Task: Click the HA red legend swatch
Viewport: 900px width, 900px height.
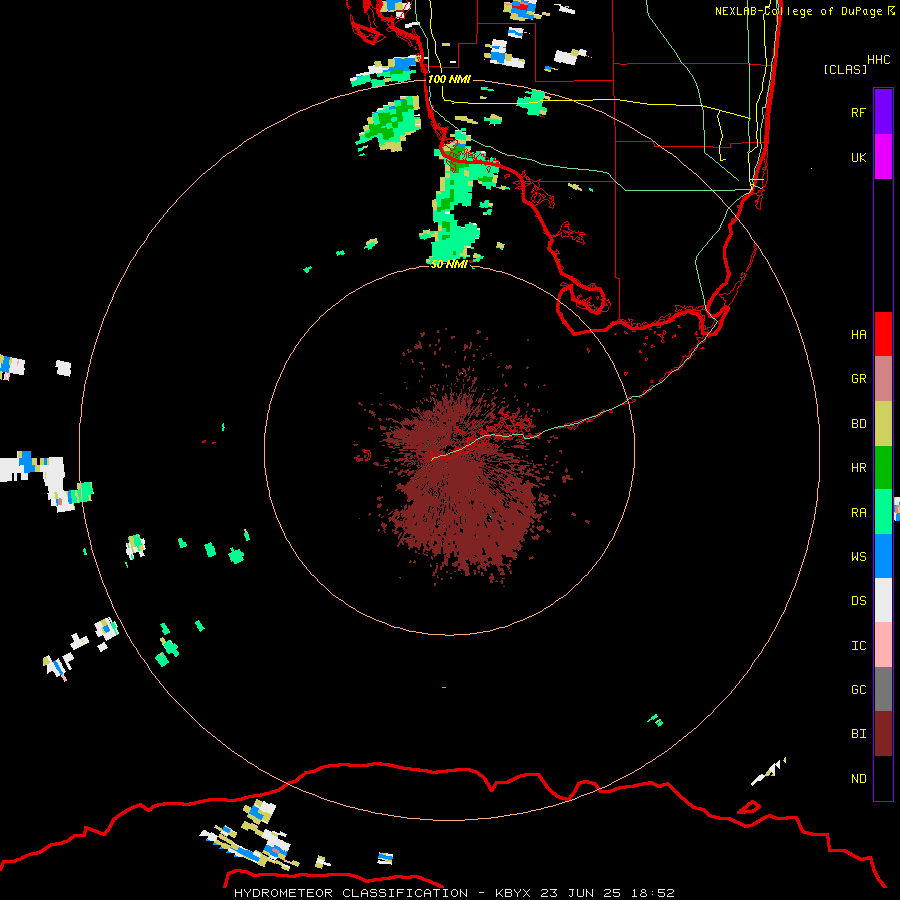Action: point(883,334)
